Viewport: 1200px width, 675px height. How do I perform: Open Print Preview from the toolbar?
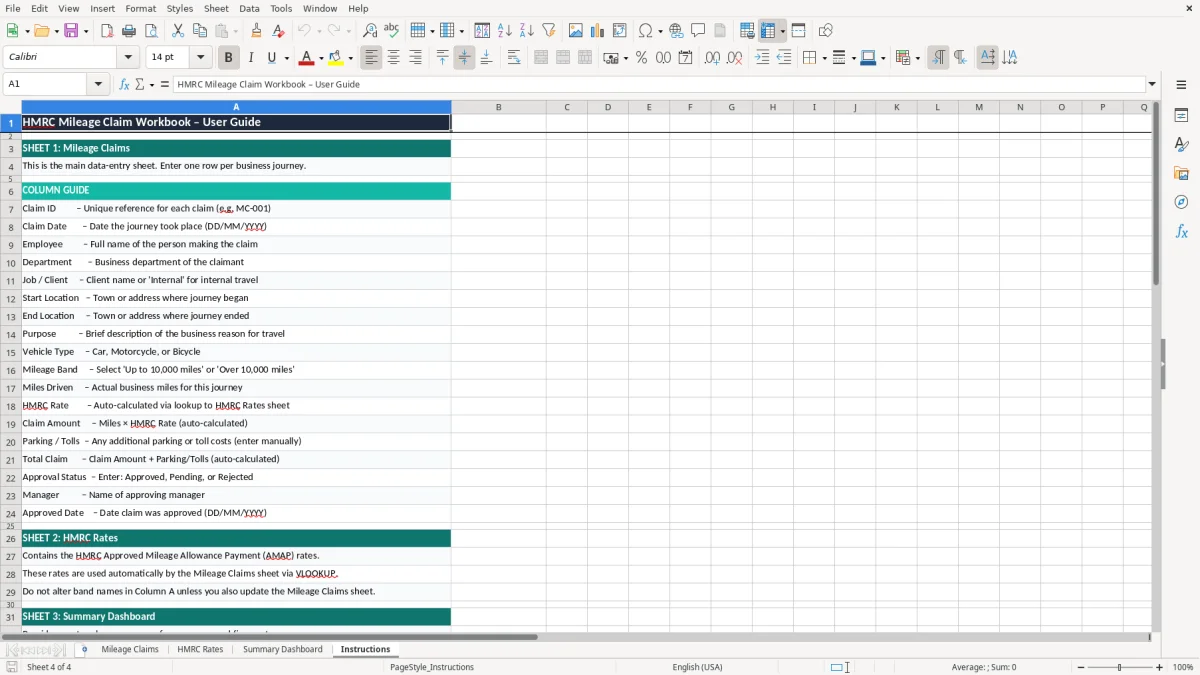coord(151,31)
